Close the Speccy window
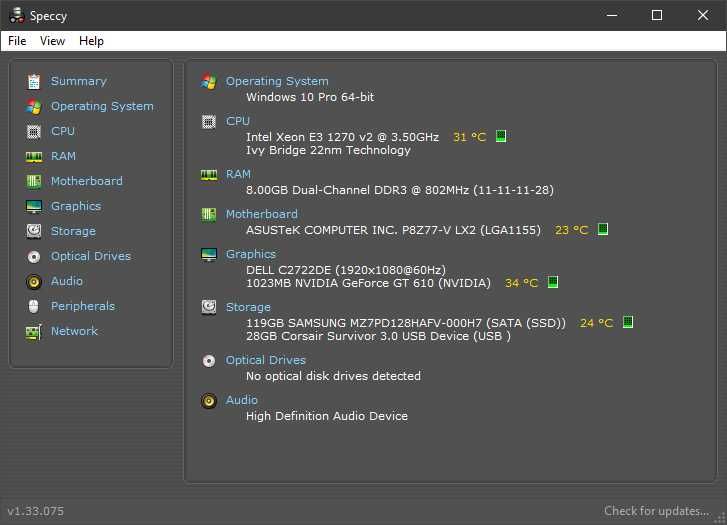Image resolution: width=727 pixels, height=525 pixels. pos(703,15)
